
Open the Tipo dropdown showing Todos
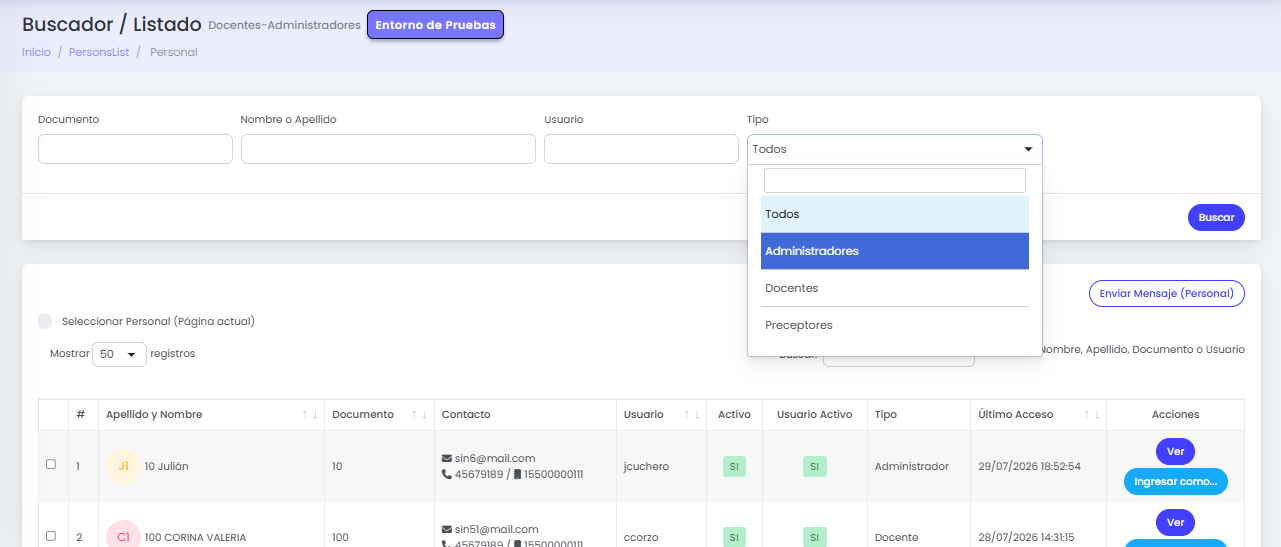point(894,149)
